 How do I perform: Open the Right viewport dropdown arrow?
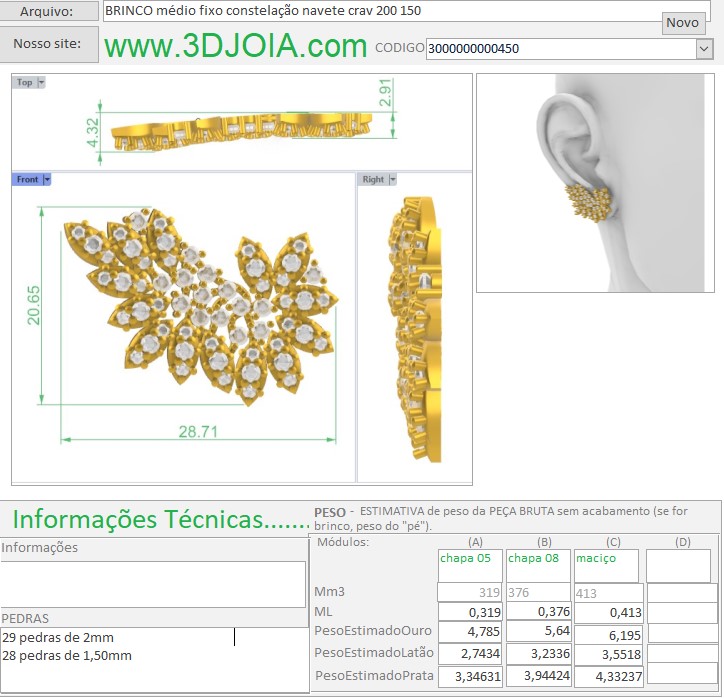392,179
